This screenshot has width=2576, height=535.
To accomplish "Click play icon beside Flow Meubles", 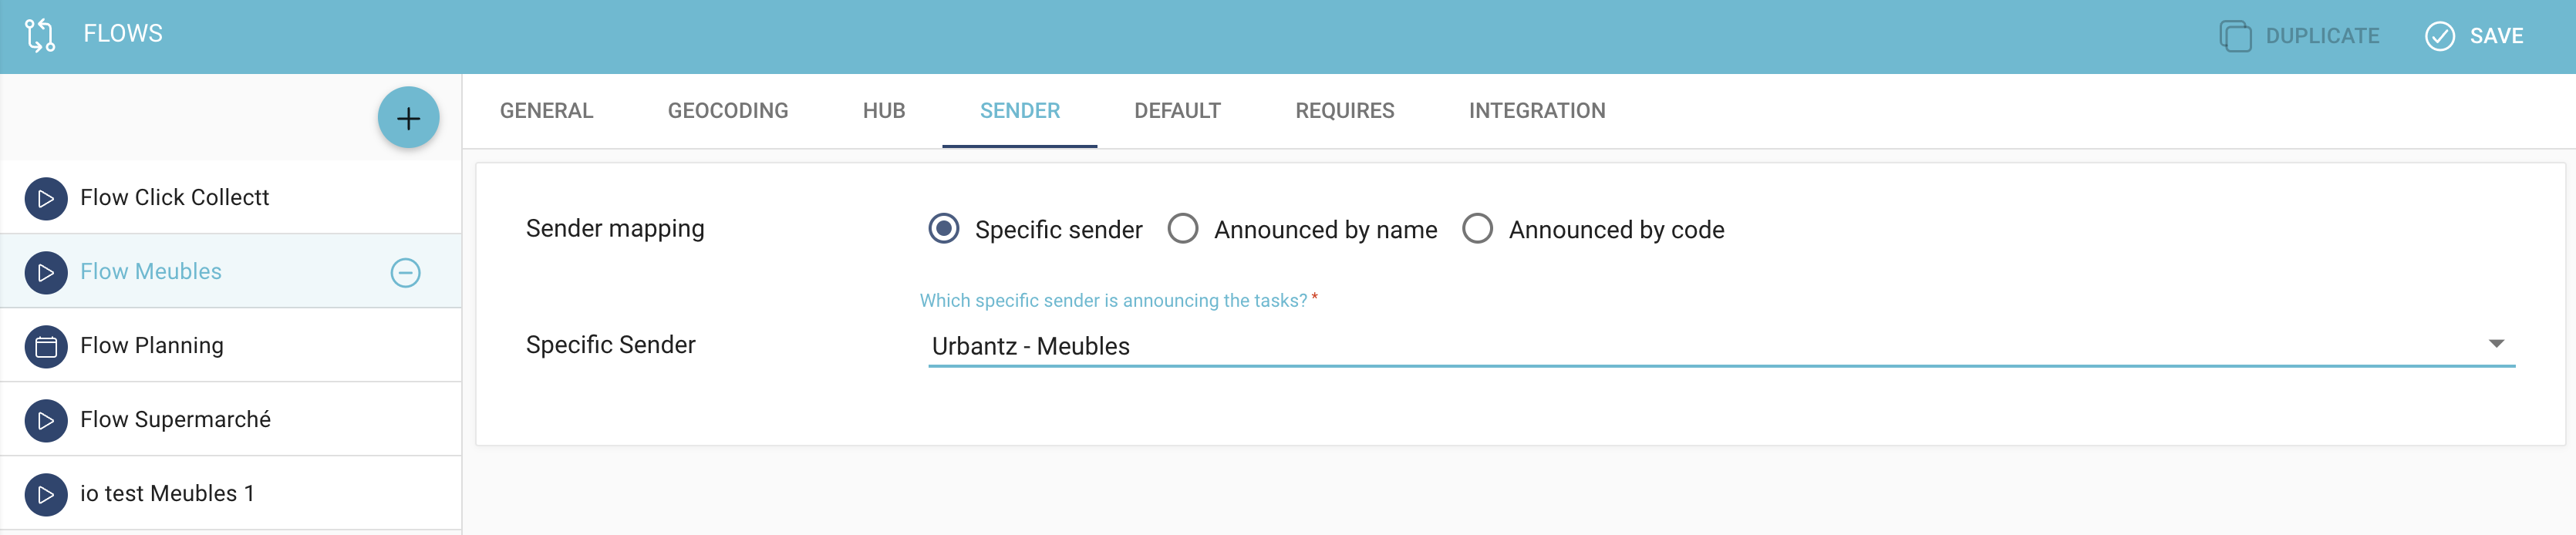I will pos(46,272).
